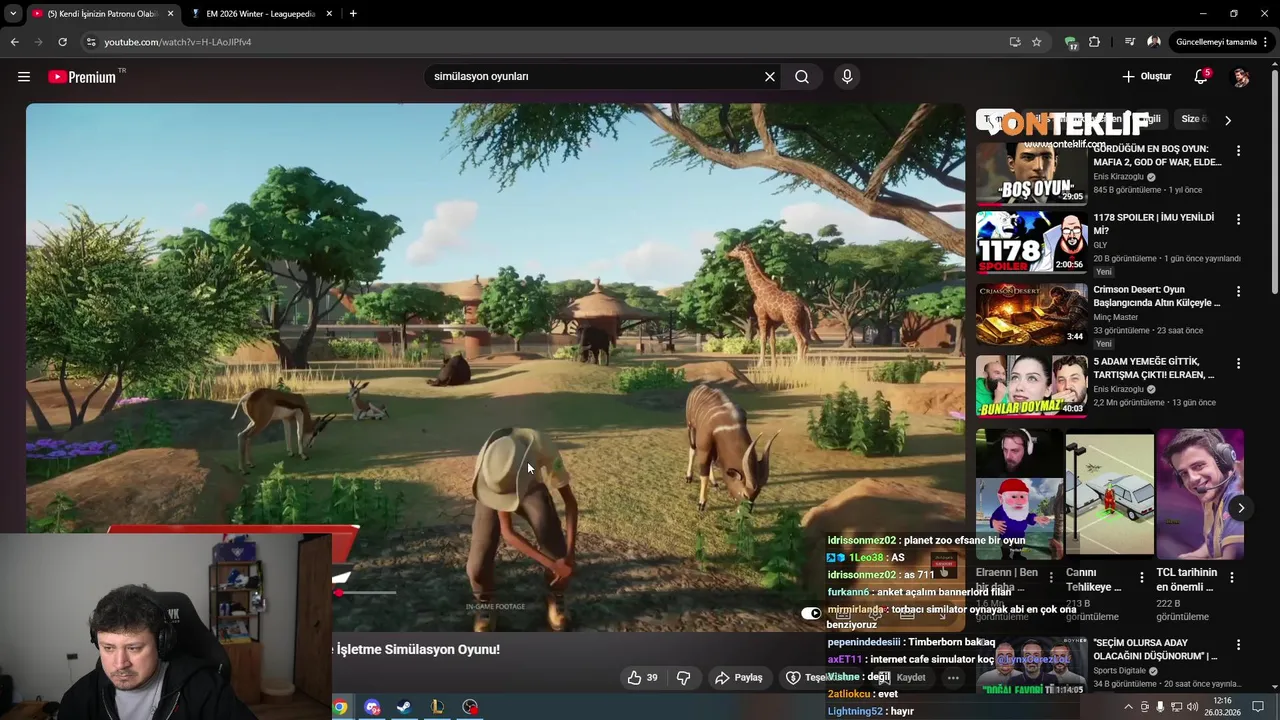The height and width of the screenshot is (720, 1280).
Task: Like the video with 39 likes
Action: (642, 678)
